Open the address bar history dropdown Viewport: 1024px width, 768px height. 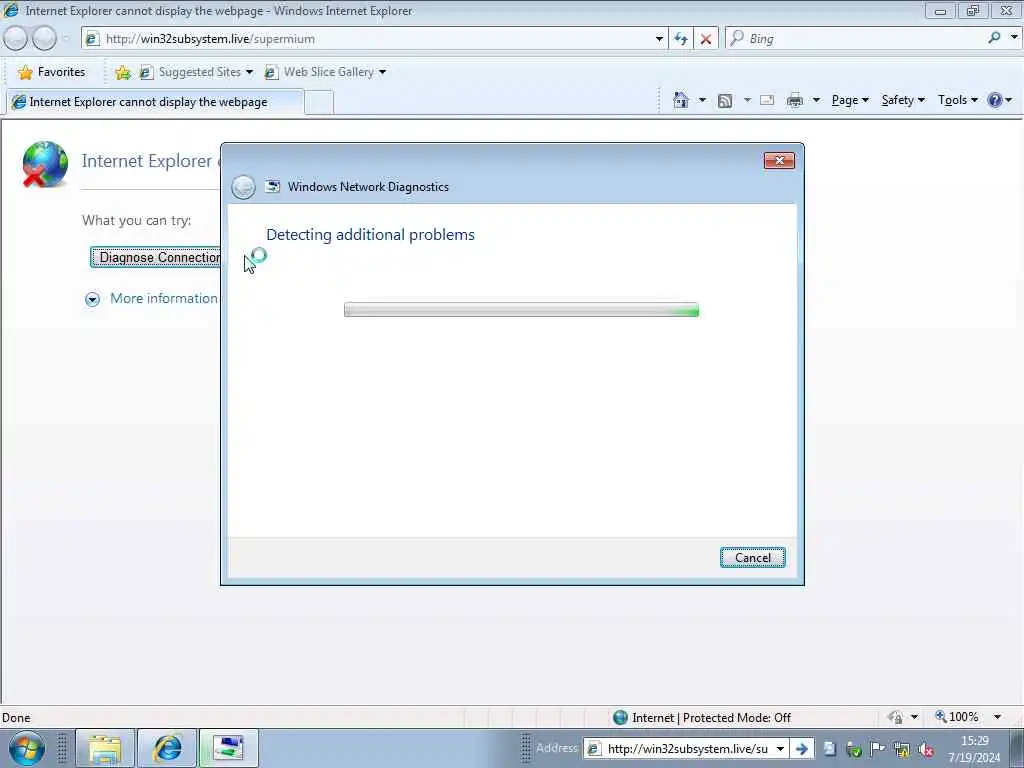point(659,39)
